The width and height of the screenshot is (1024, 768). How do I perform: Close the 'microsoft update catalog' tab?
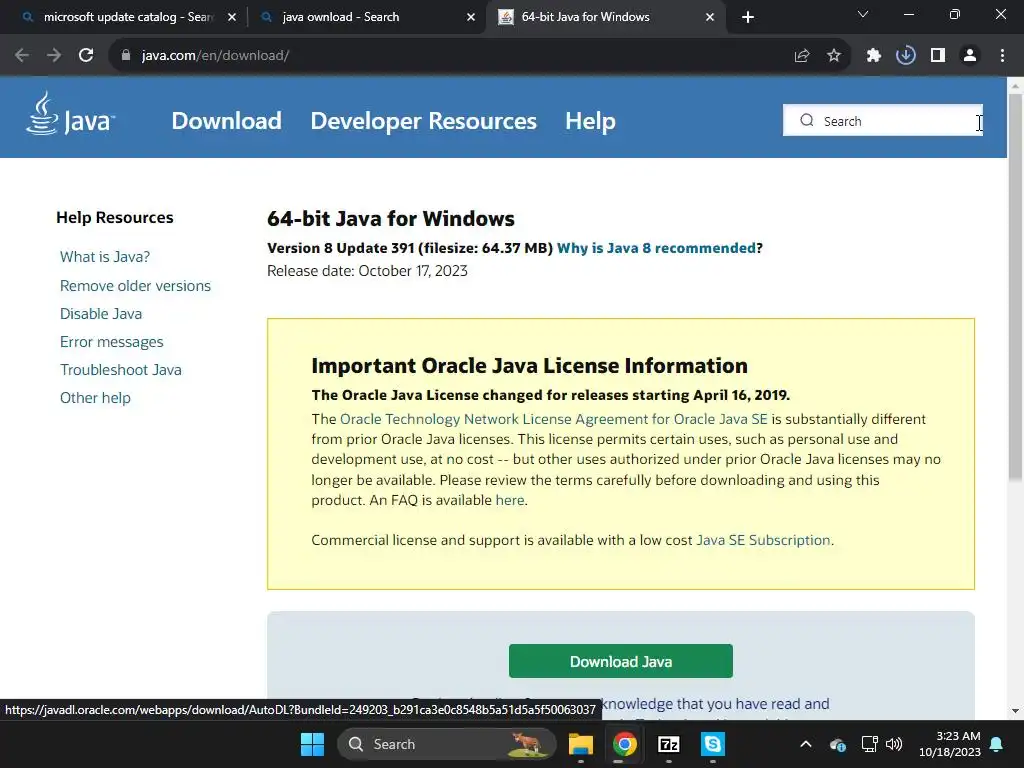[232, 17]
